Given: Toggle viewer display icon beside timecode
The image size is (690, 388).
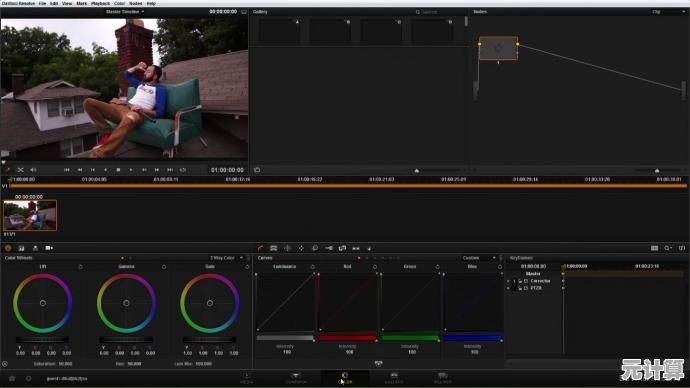Looking at the screenshot, I should click(244, 12).
